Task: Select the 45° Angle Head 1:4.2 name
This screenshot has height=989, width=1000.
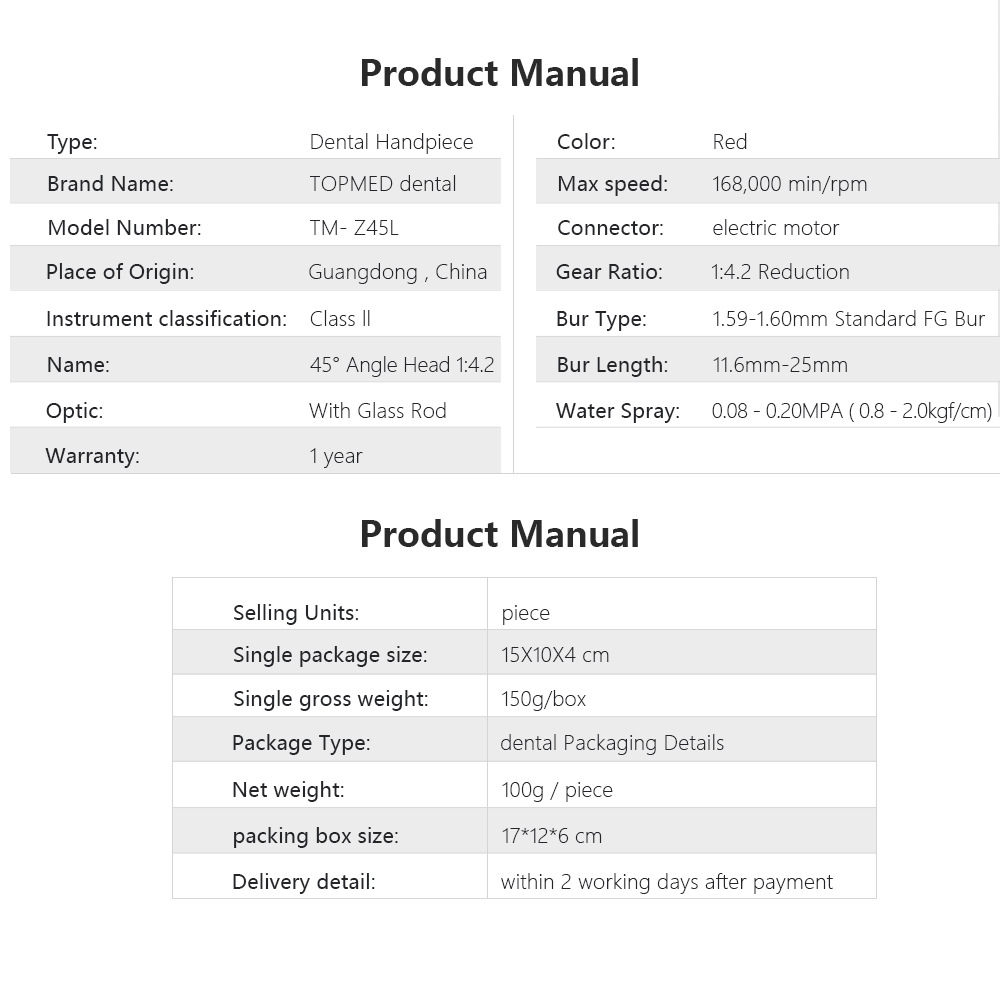Action: tap(402, 365)
